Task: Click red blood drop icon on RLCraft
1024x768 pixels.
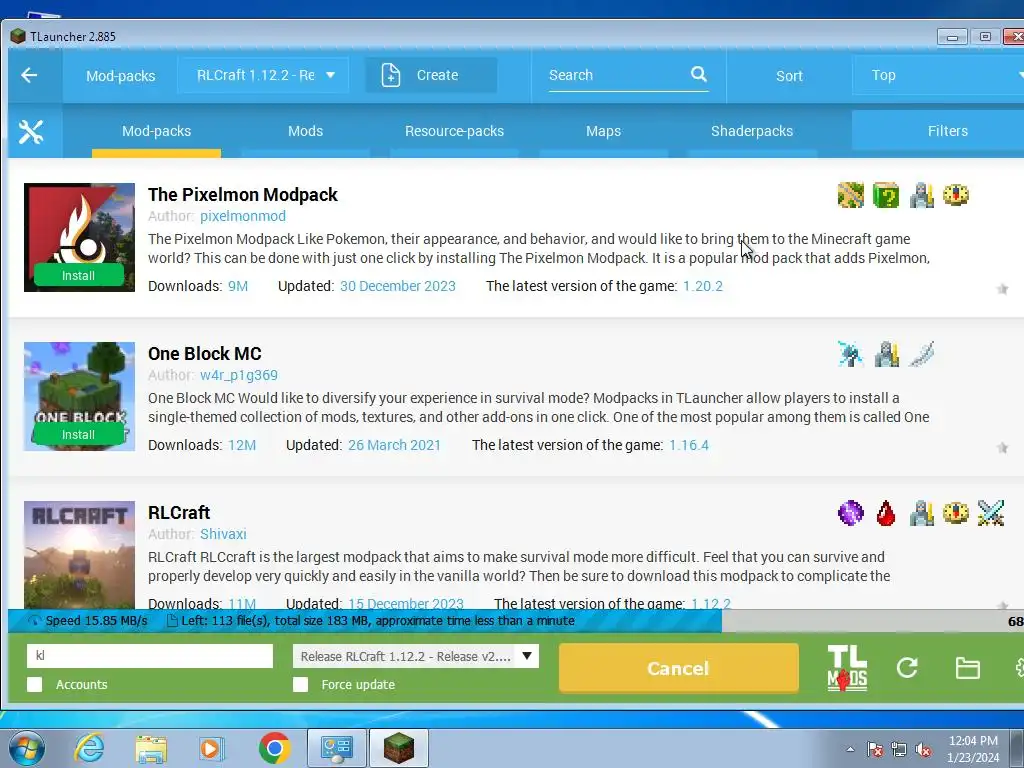Action: pyautogui.click(x=886, y=513)
